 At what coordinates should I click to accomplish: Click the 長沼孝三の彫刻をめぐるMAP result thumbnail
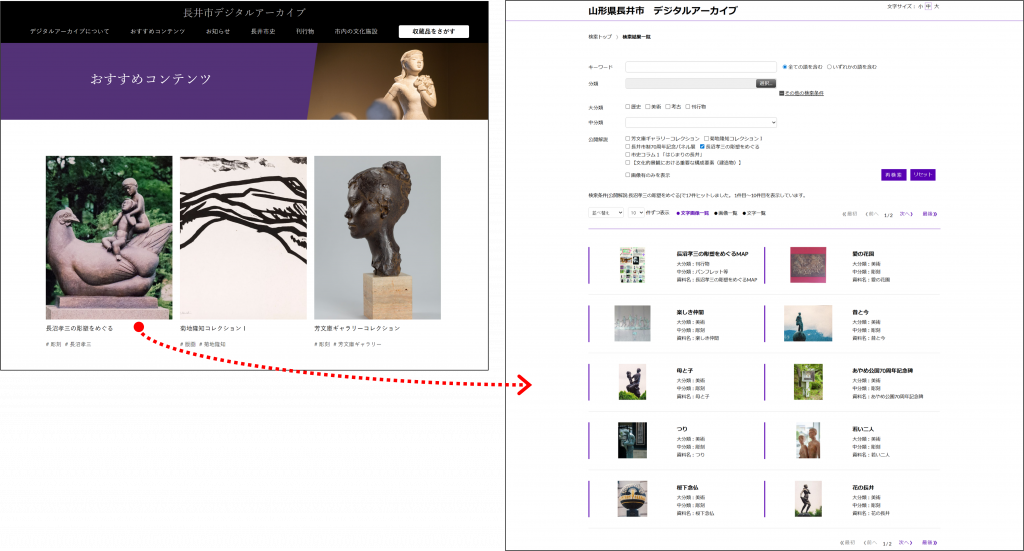click(x=632, y=265)
